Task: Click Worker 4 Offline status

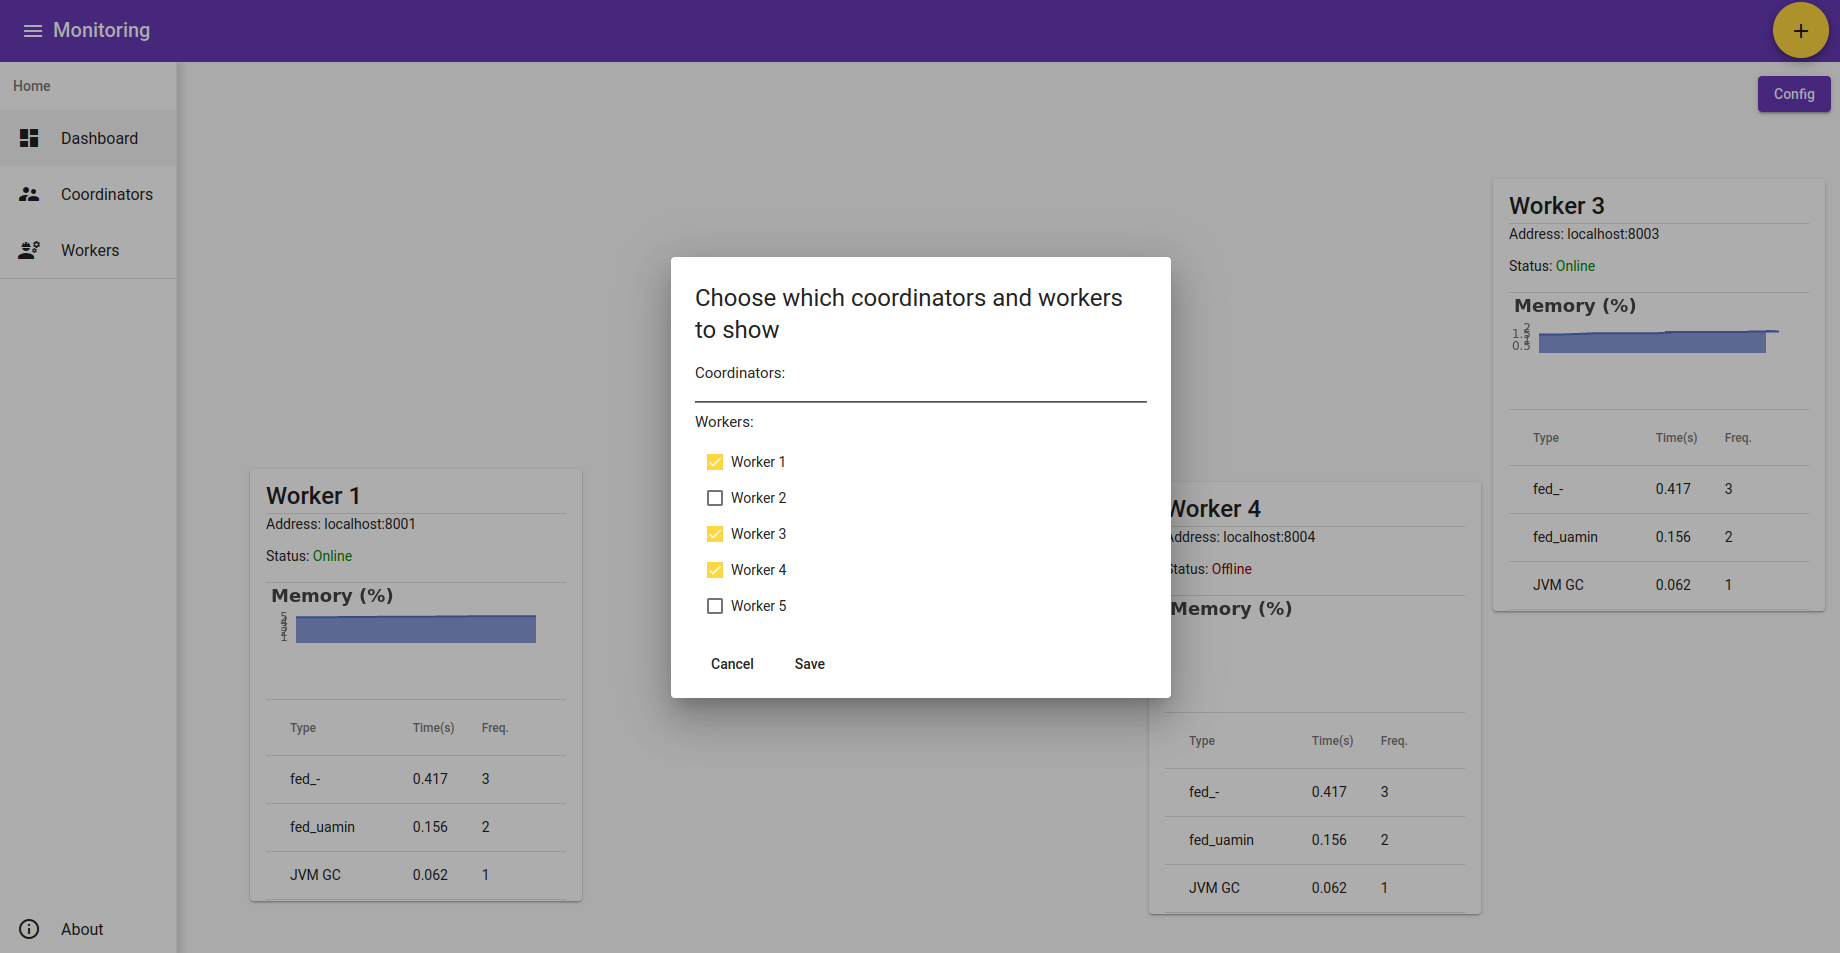Action: tap(1232, 569)
